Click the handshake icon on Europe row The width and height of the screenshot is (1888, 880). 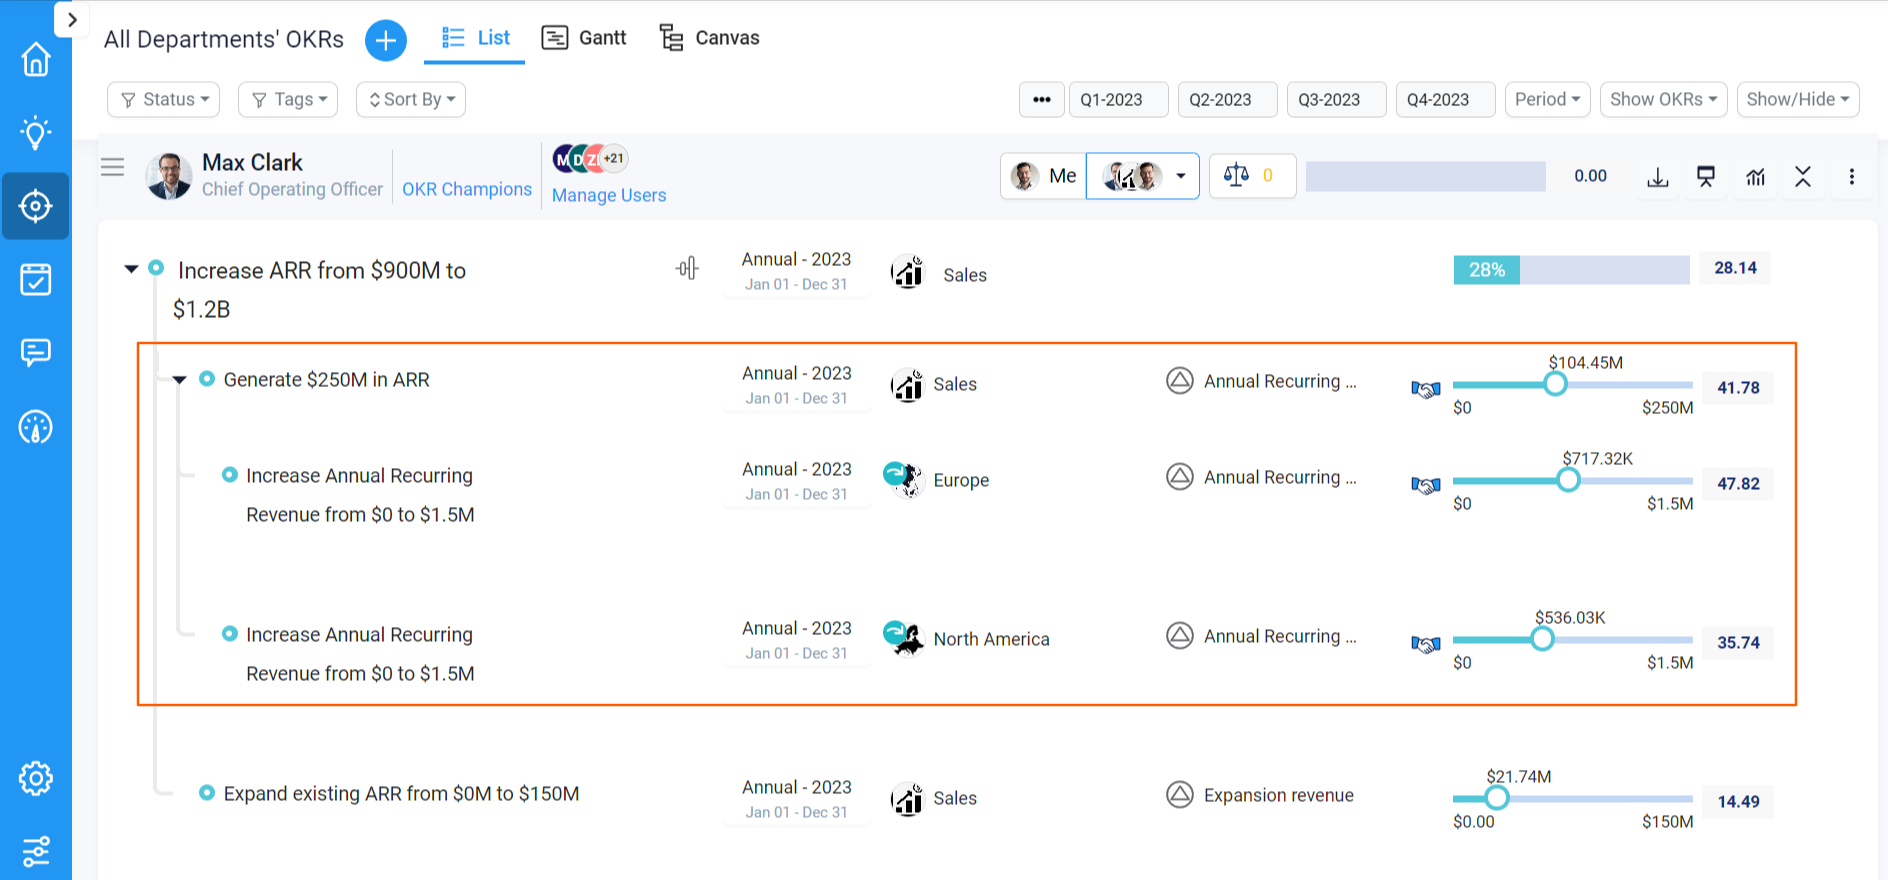pos(1426,485)
